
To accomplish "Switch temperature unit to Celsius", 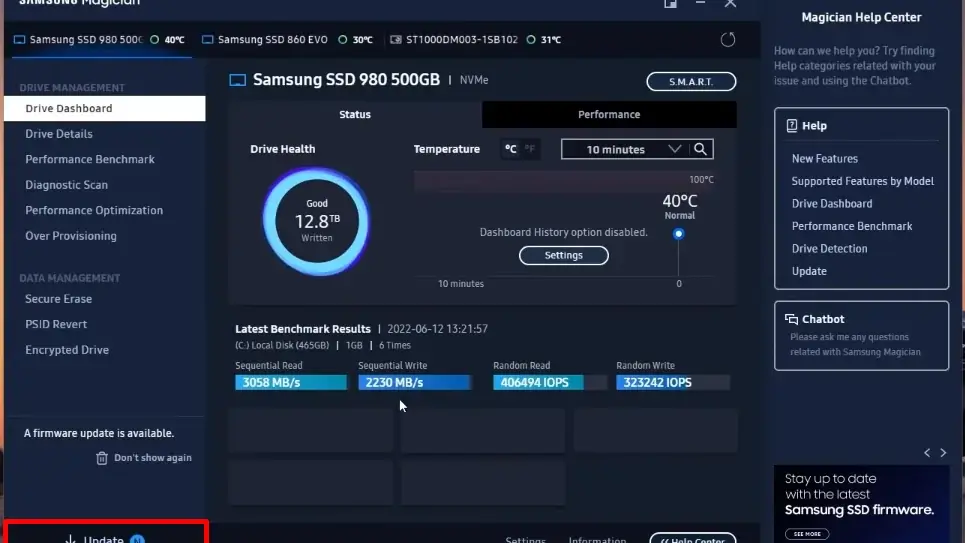I will coord(510,149).
